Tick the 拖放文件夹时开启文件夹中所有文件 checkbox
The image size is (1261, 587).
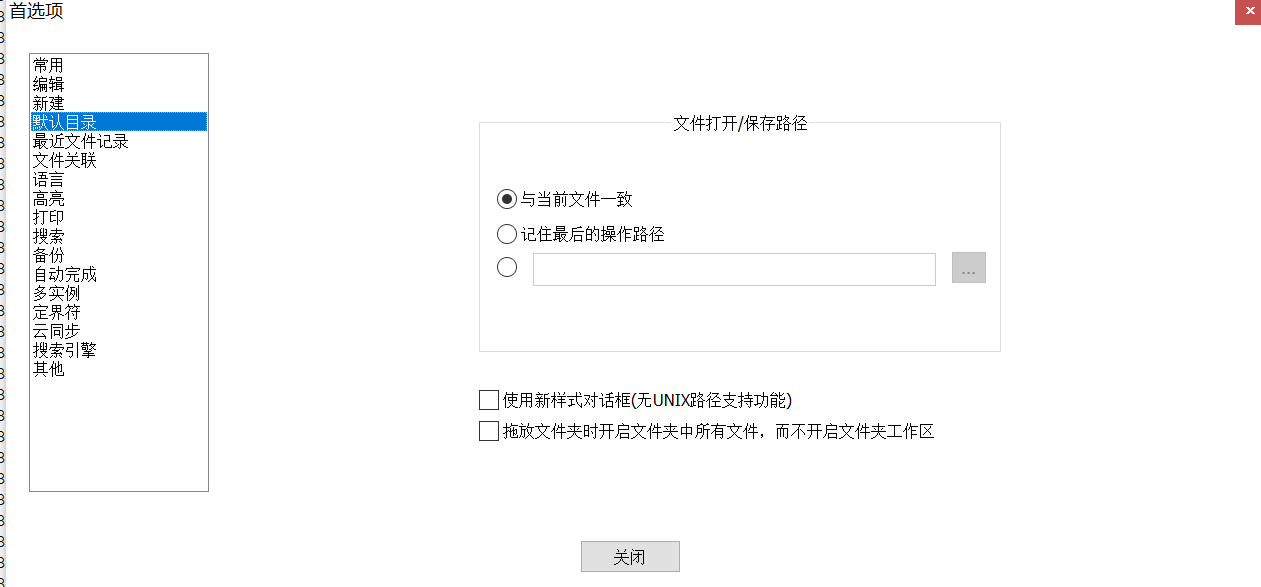[x=489, y=432]
